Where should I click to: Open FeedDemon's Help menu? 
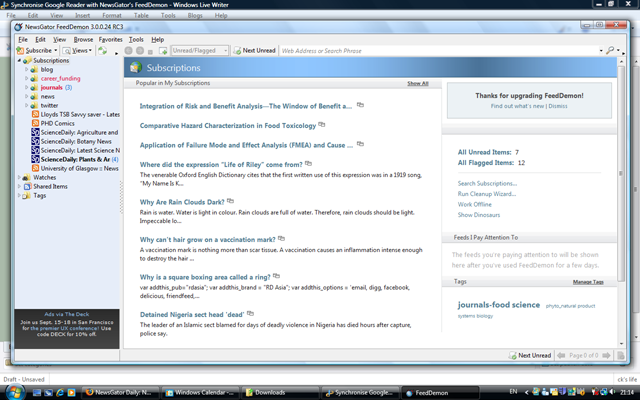[x=158, y=40]
